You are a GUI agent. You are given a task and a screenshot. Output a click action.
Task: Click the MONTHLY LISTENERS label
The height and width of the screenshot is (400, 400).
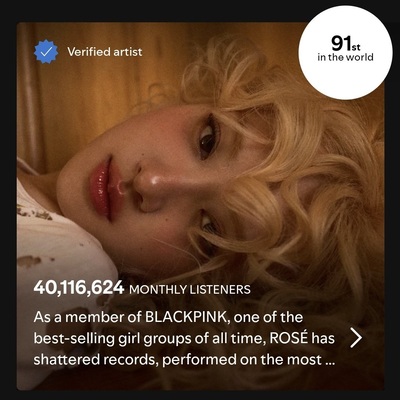click(190, 289)
